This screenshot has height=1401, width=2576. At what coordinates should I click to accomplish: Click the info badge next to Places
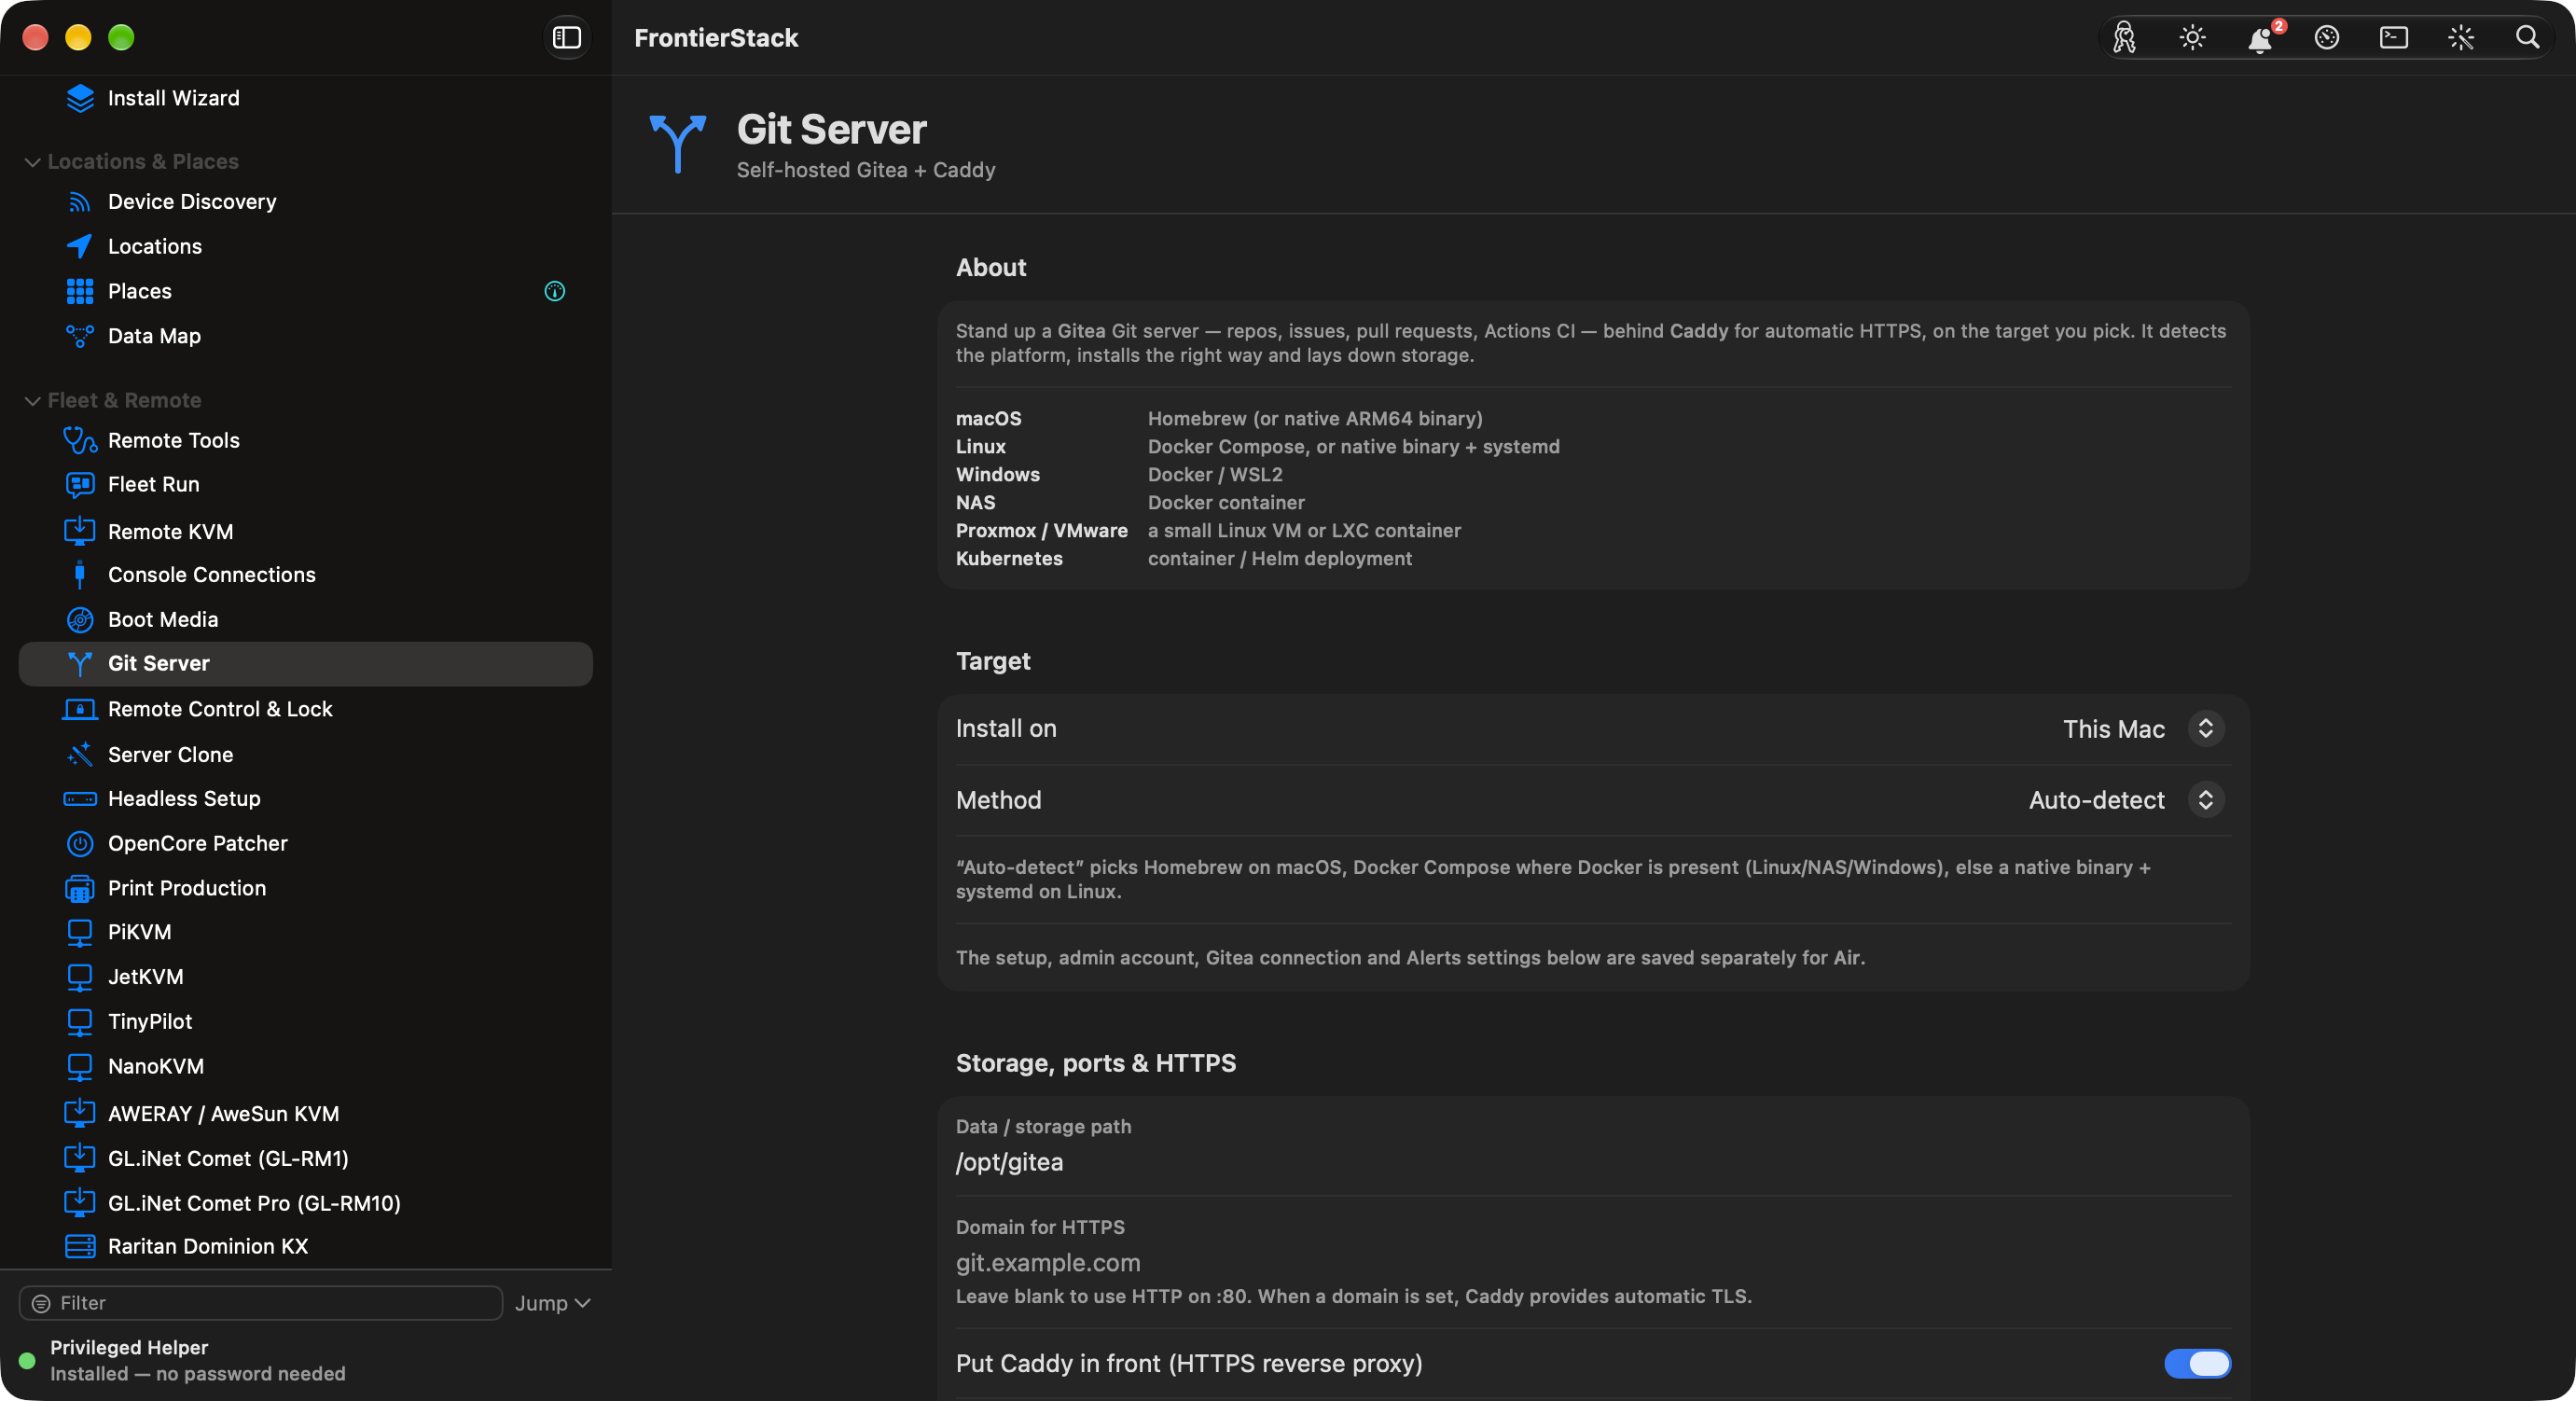pos(555,291)
